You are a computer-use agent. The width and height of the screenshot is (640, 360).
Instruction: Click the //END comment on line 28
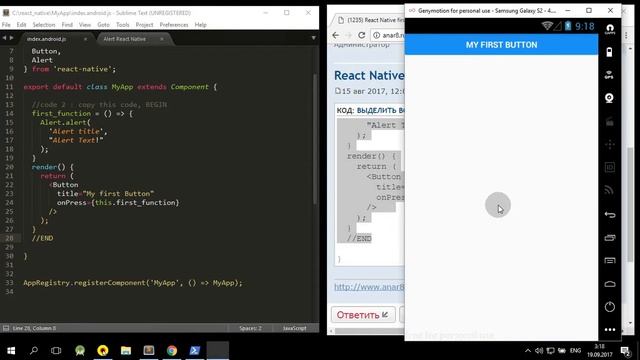tap(42, 238)
